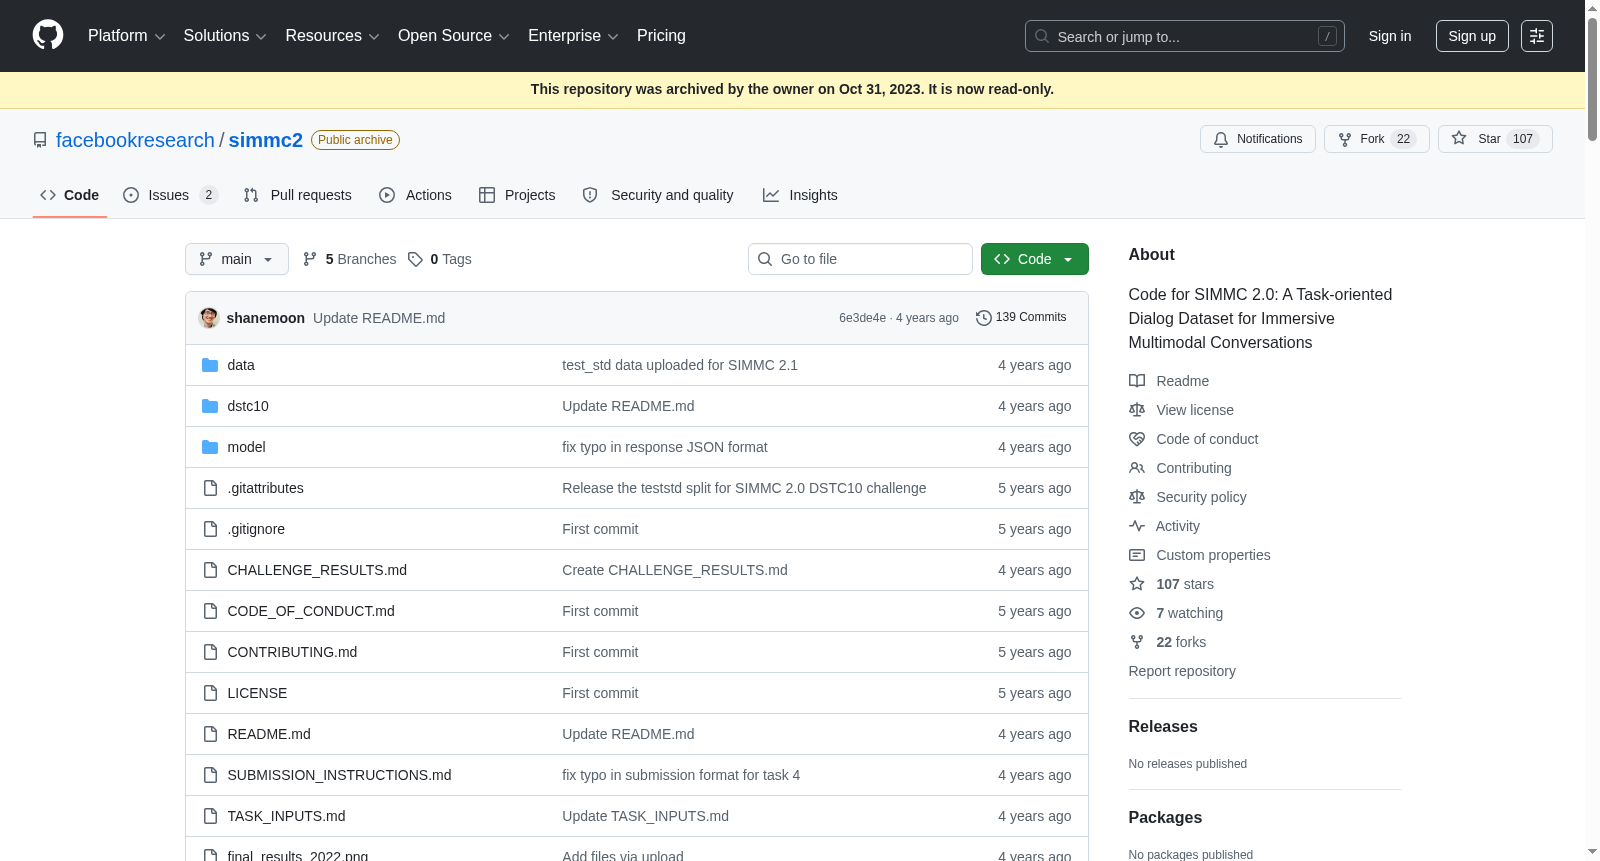
Task: Open the simmc2 repository name link
Action: pyautogui.click(x=266, y=140)
